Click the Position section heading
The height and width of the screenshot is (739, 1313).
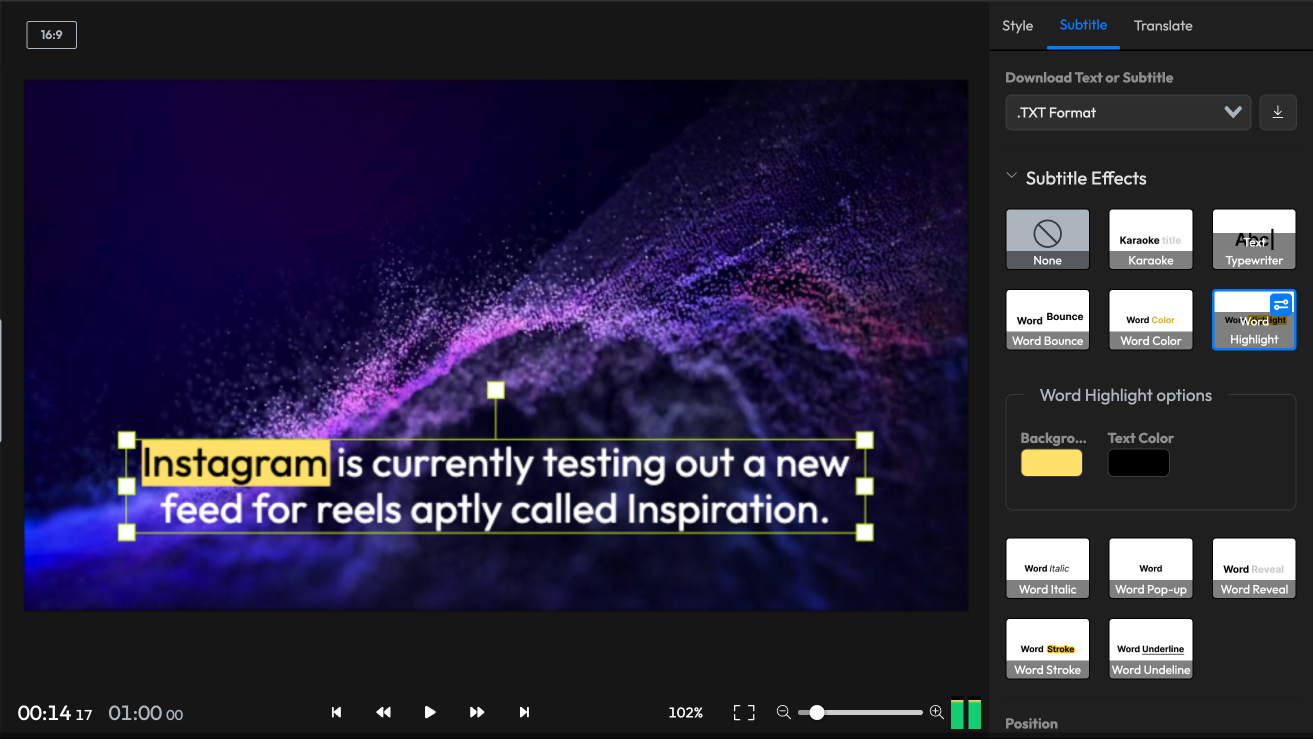pyautogui.click(x=1031, y=723)
